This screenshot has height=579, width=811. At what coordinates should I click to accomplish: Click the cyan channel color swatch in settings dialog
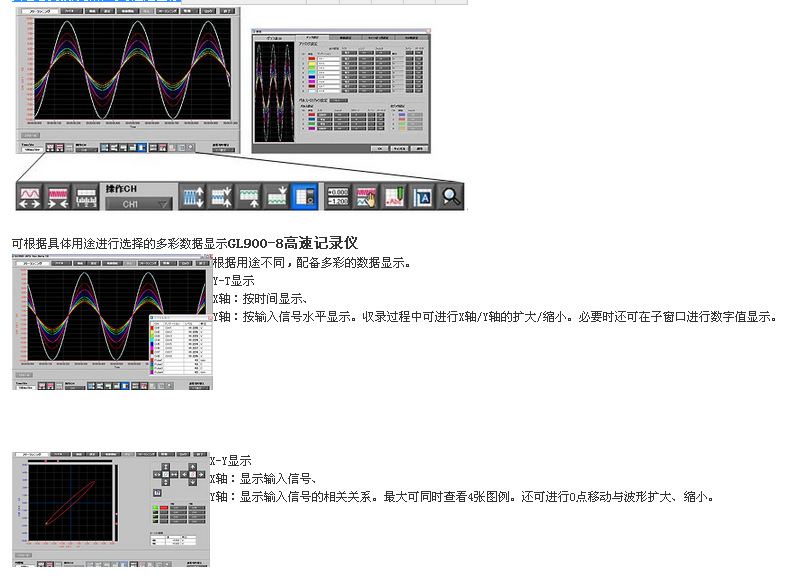[311, 72]
